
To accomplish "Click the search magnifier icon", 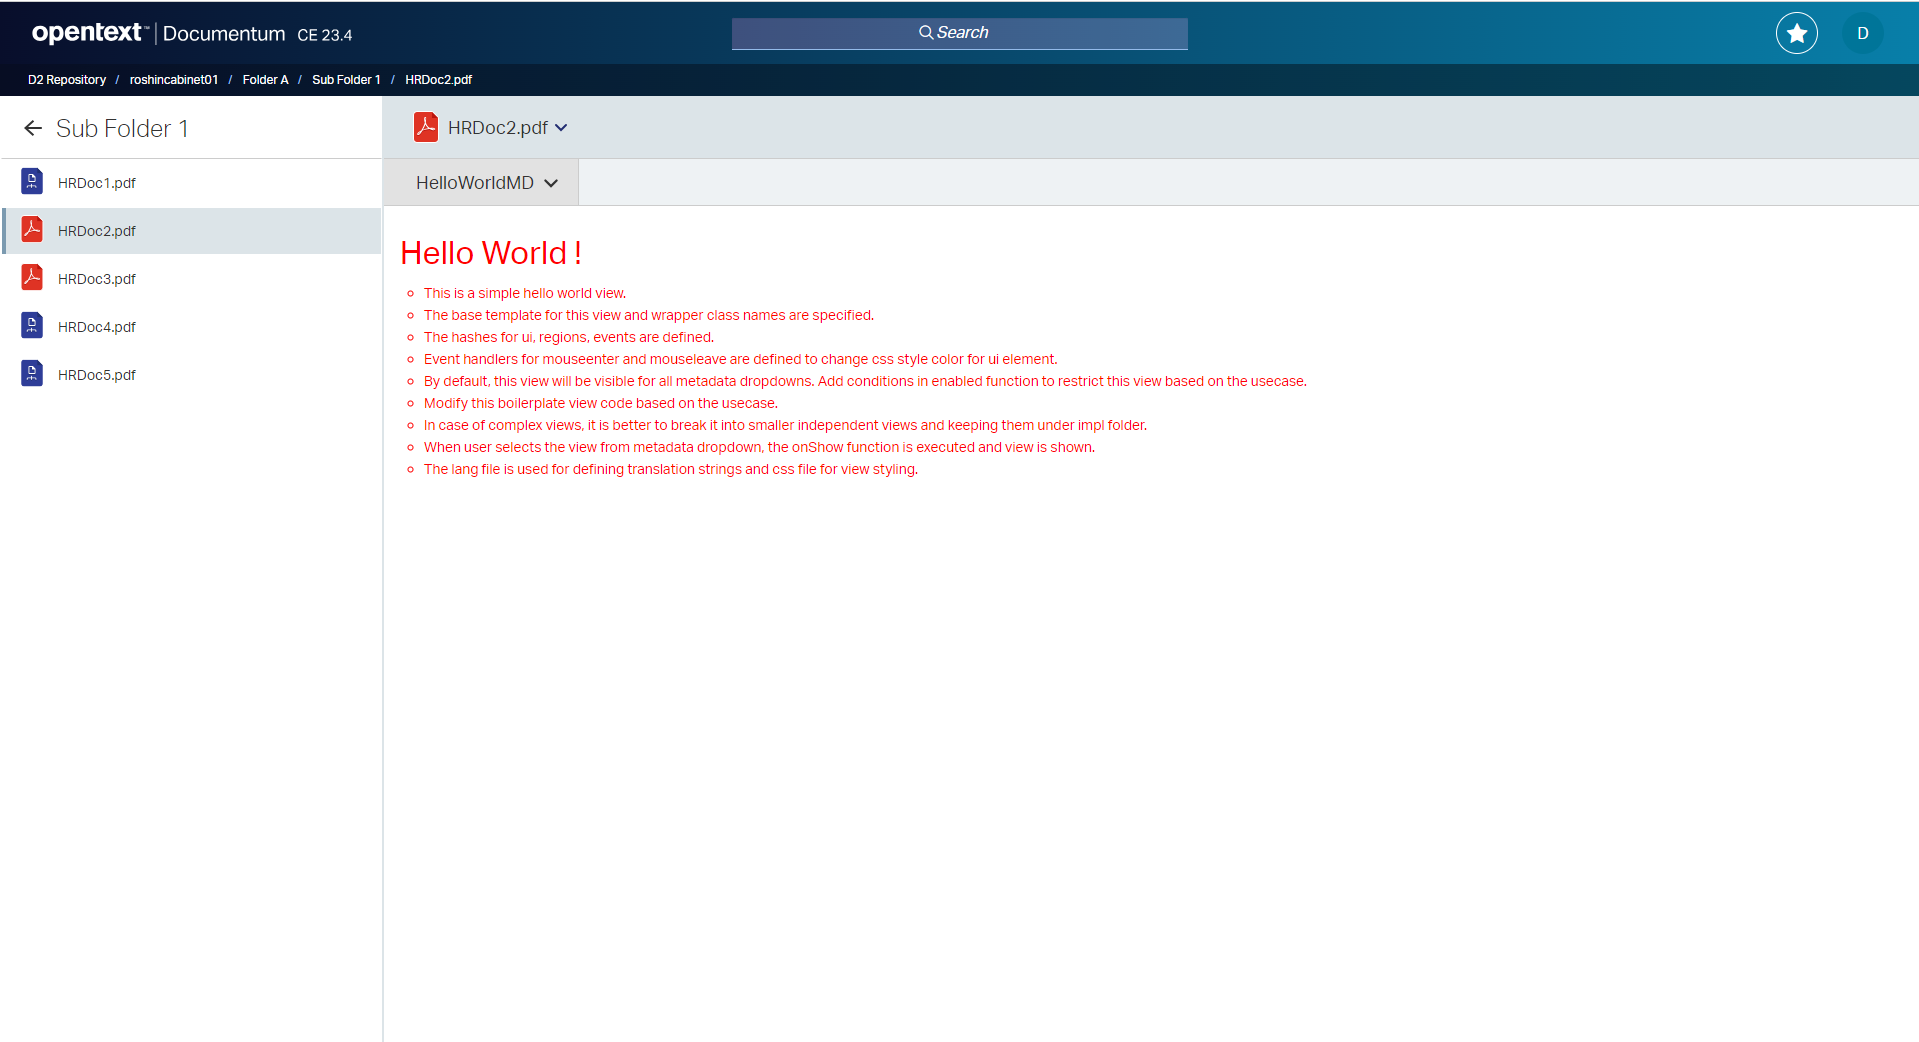I will point(925,32).
